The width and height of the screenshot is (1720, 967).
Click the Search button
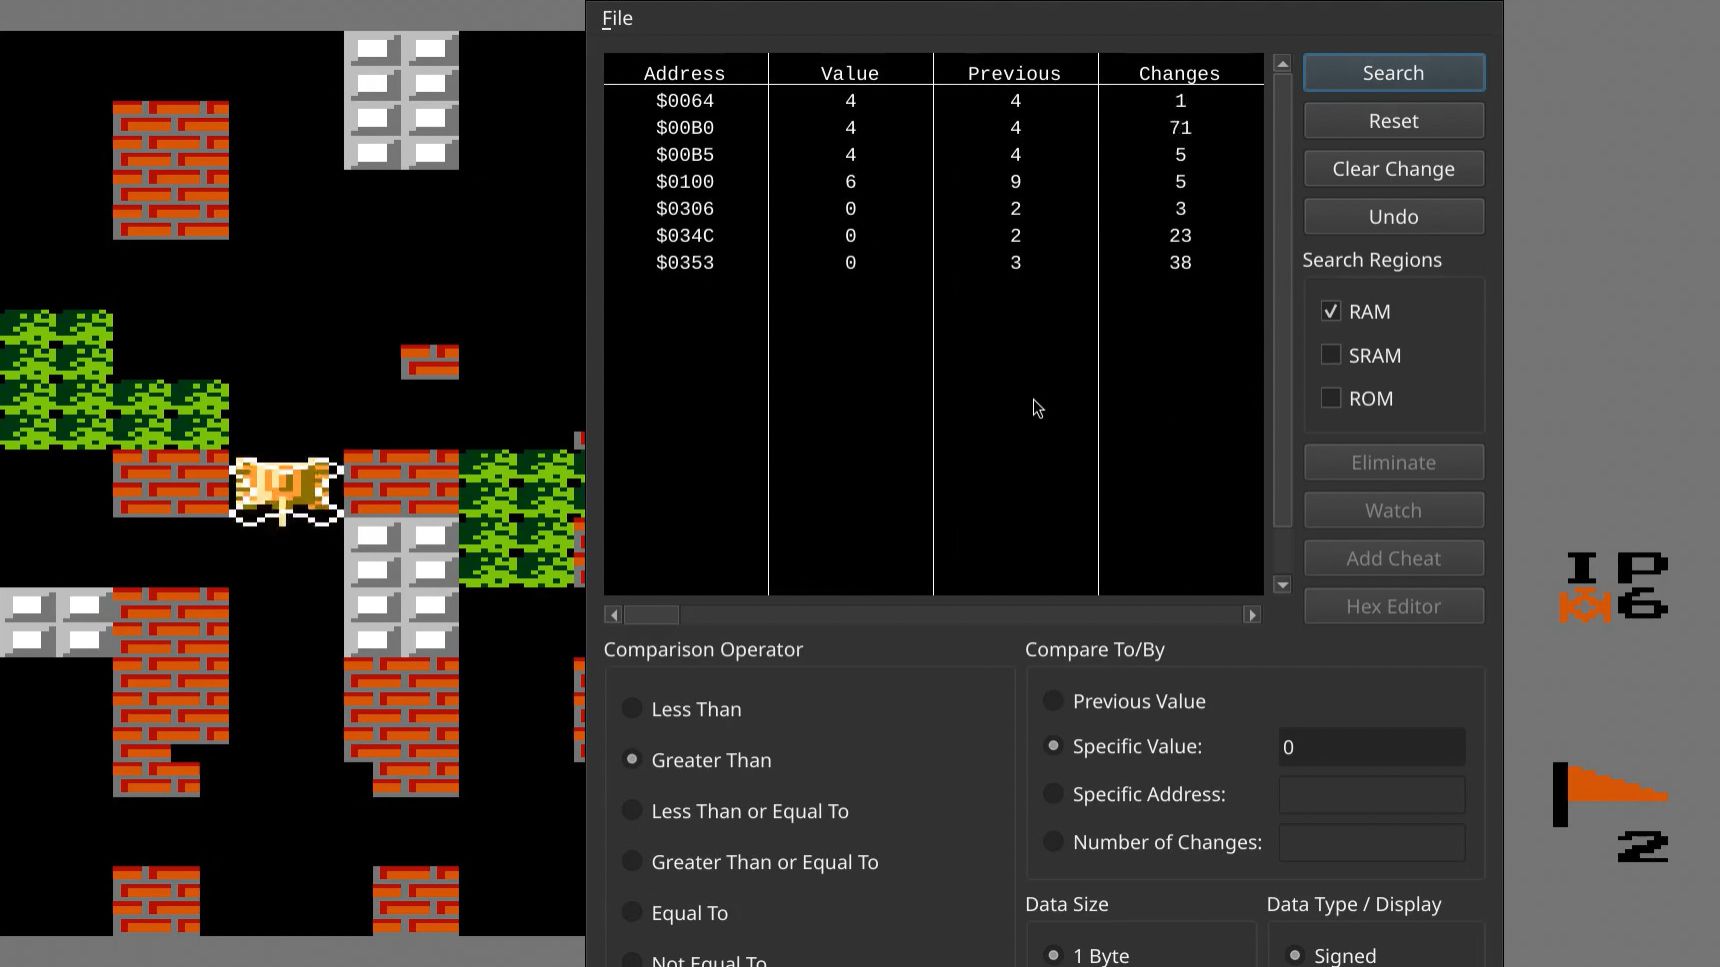(x=1393, y=73)
